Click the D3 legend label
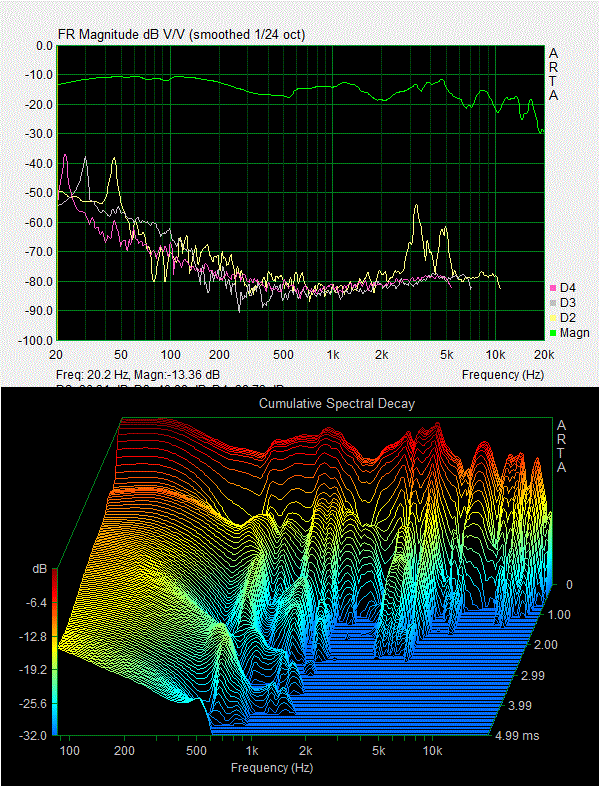 click(568, 303)
